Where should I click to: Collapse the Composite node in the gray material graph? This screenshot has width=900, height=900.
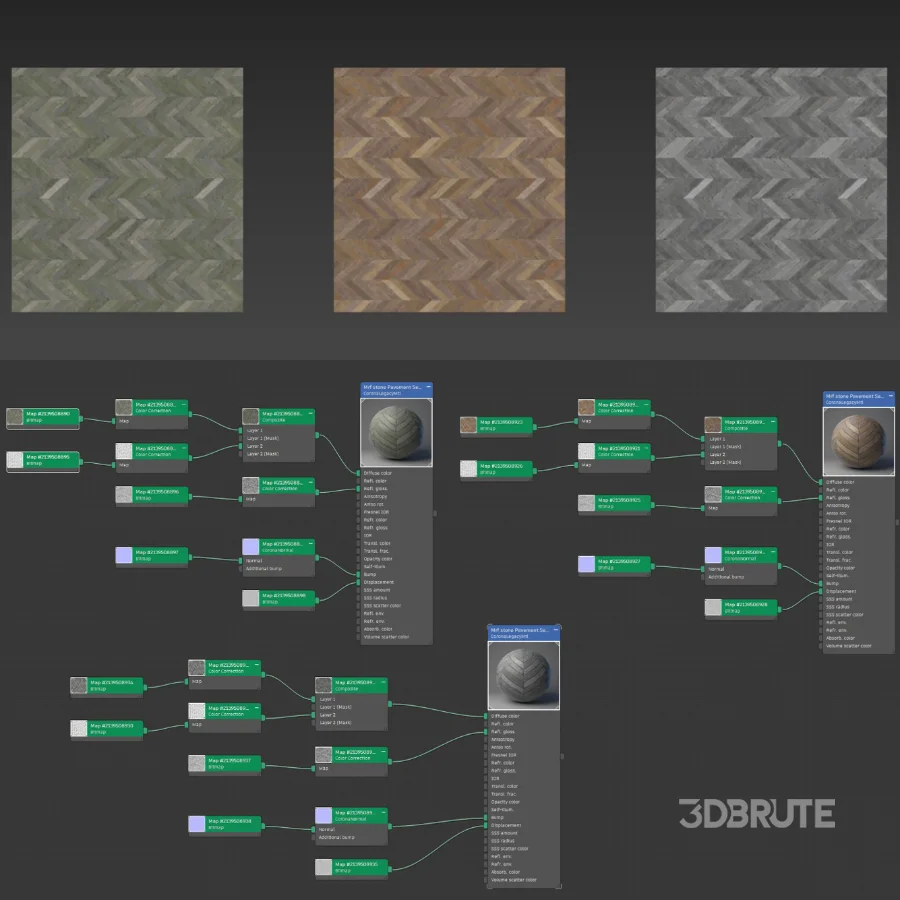[x=383, y=682]
